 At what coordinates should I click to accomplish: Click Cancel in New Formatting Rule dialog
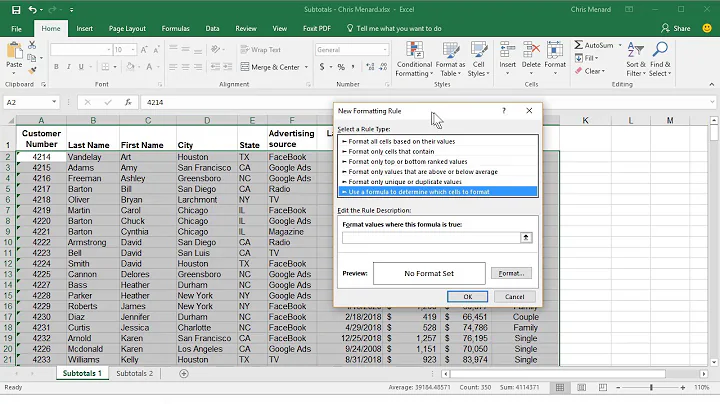click(x=514, y=297)
